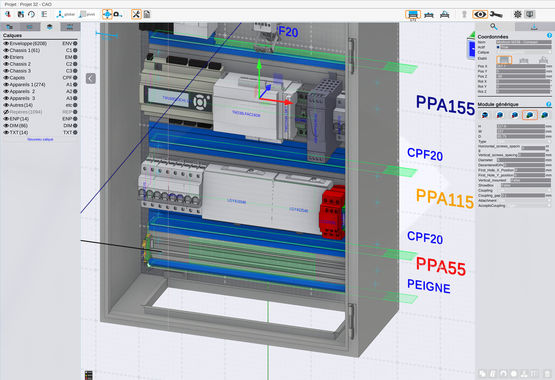Hide the TXT layer
This screenshot has width=555, height=380.
click(6, 132)
